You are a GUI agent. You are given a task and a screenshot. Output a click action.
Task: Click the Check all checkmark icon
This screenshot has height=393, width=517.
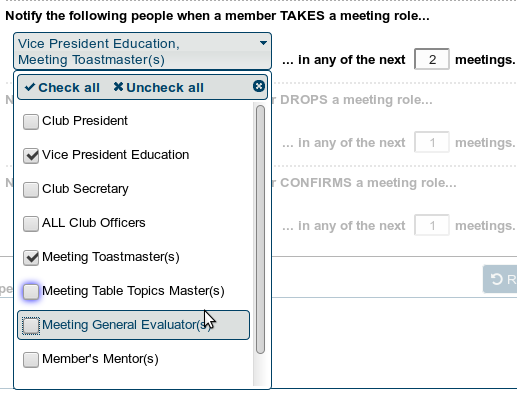coord(30,87)
